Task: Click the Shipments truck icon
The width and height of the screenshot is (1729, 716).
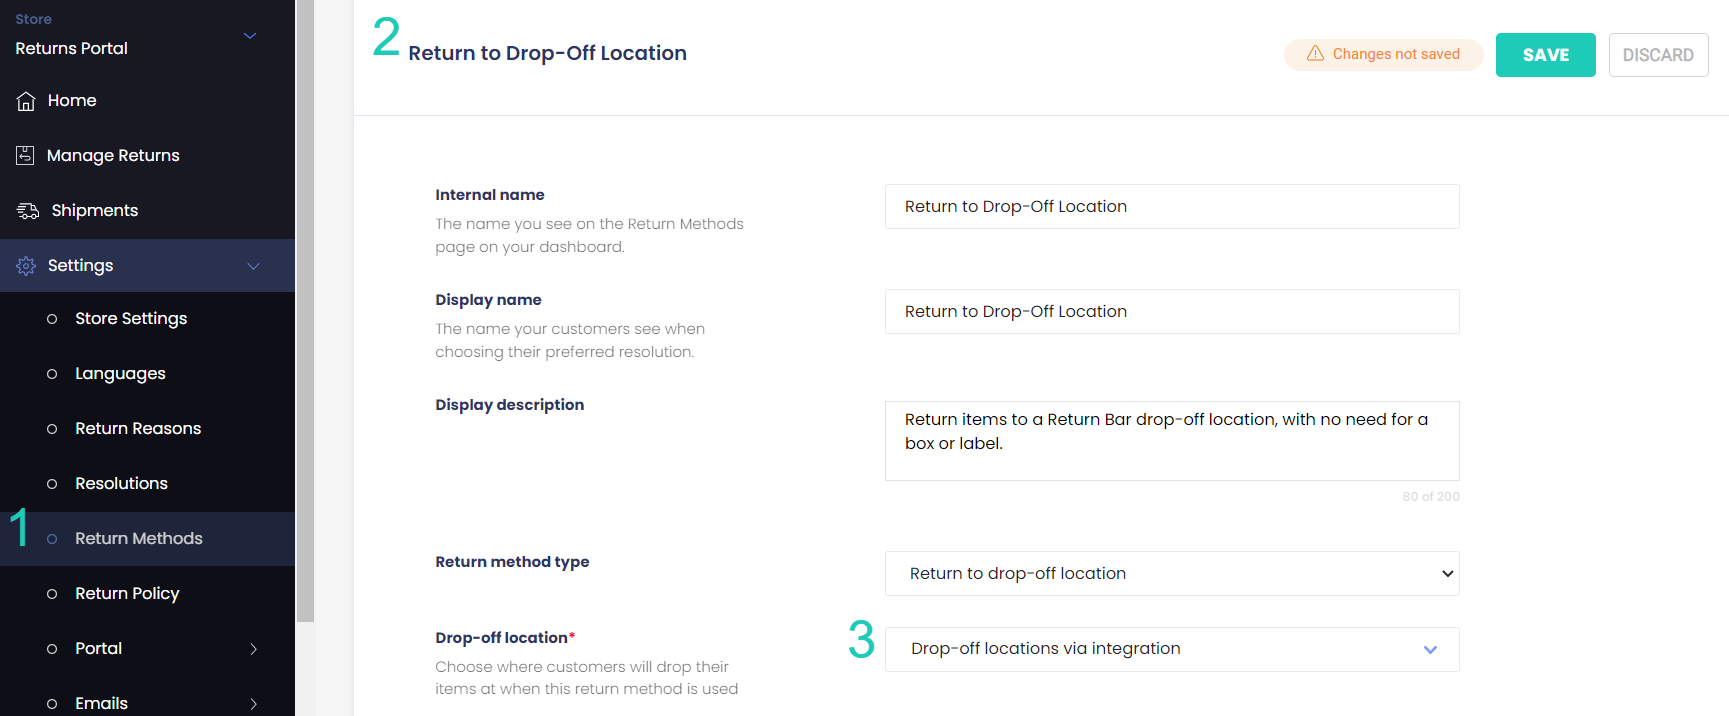Action: (28, 211)
